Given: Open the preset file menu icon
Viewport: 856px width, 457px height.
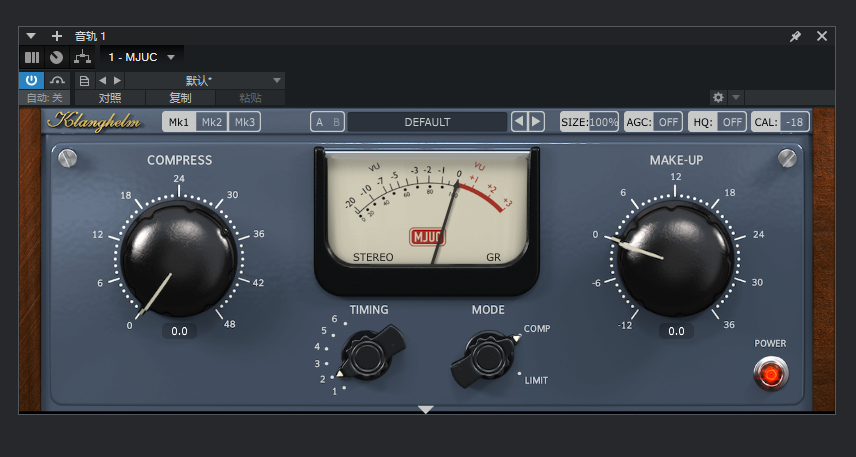Looking at the screenshot, I should coord(85,81).
